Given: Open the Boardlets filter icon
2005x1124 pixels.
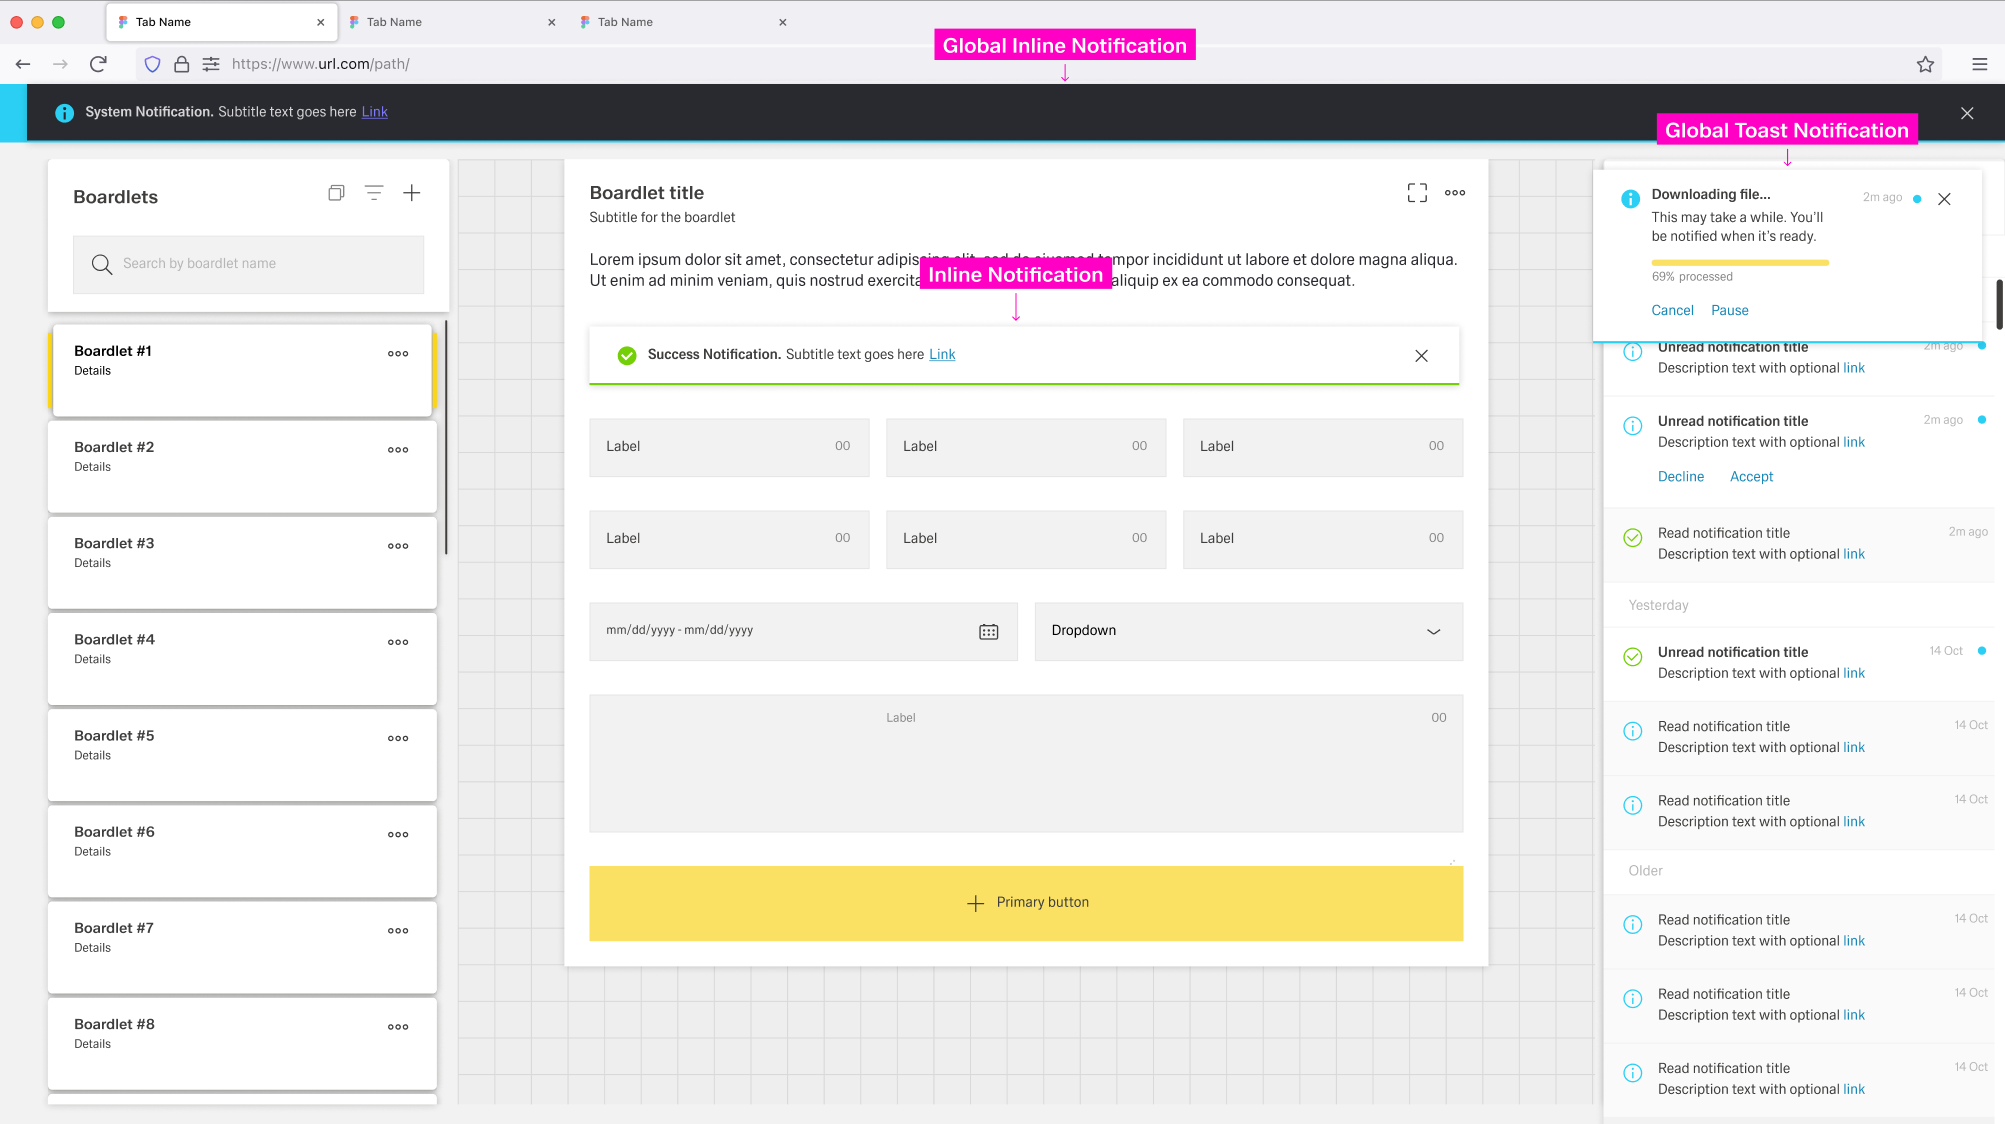Looking at the screenshot, I should coord(374,193).
